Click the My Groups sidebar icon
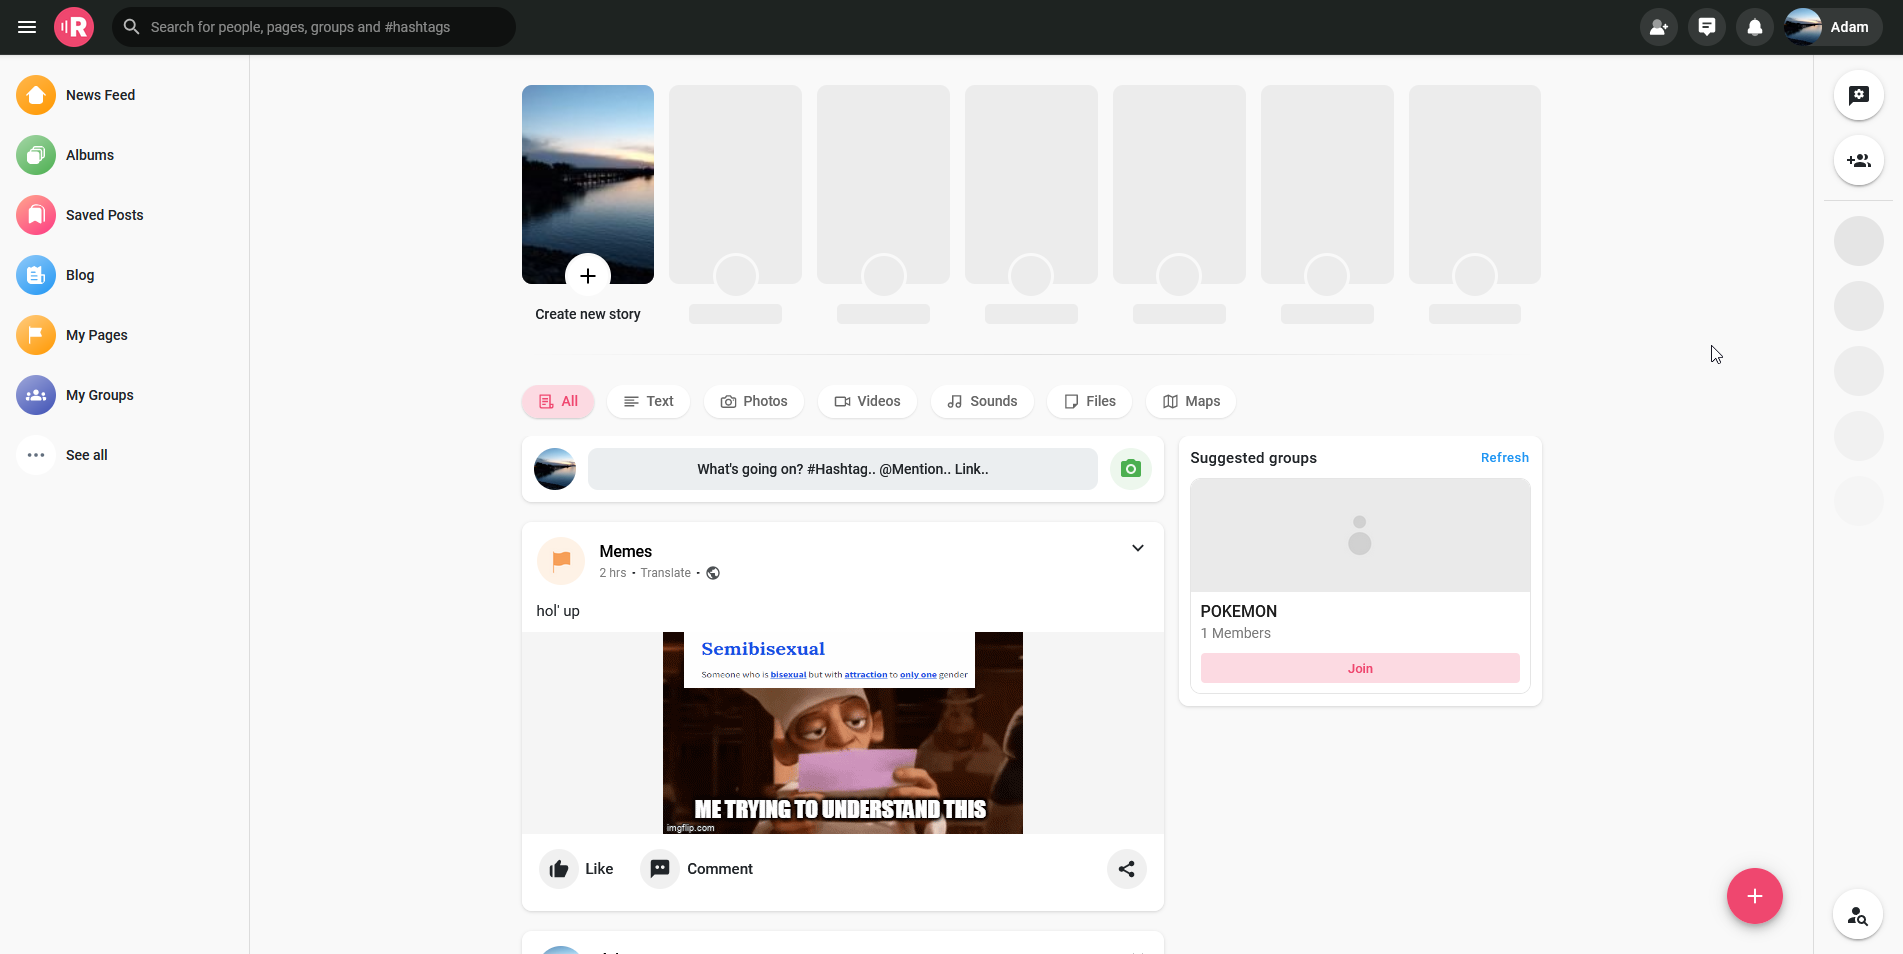 coord(36,395)
